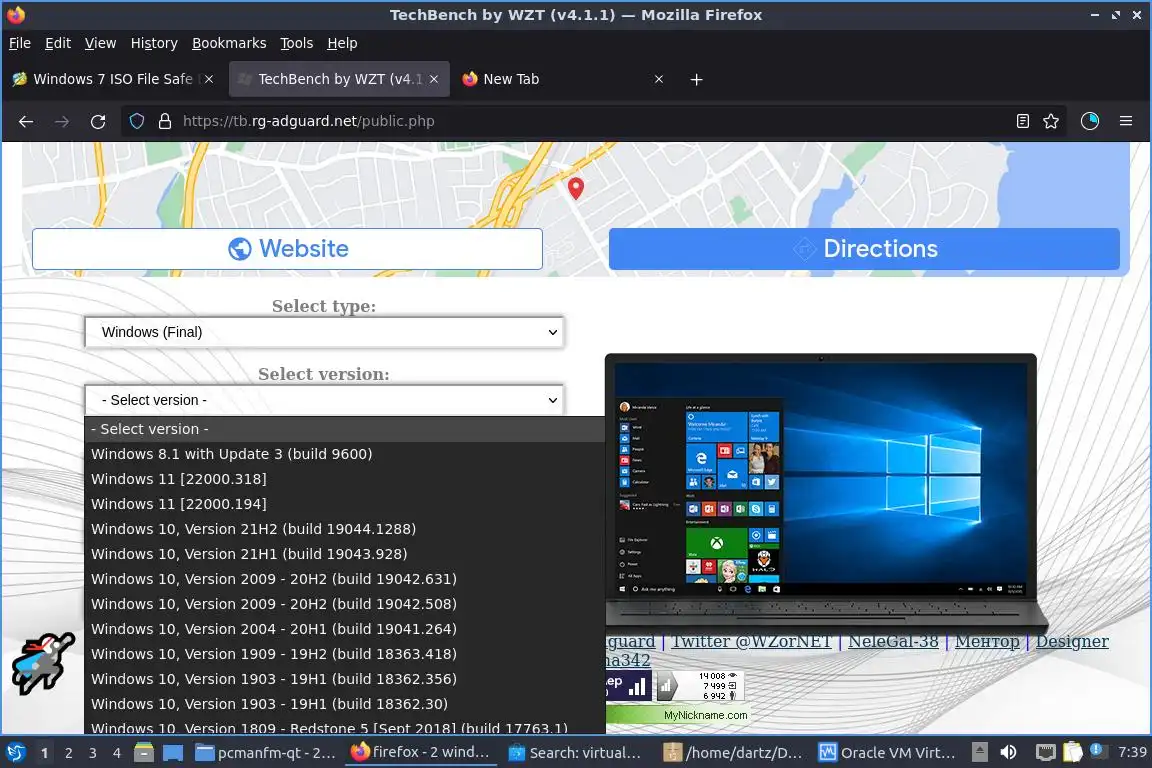Select Windows 10 Version 1909 build 18363.418
Screen dimensions: 1152x768
click(345, 654)
